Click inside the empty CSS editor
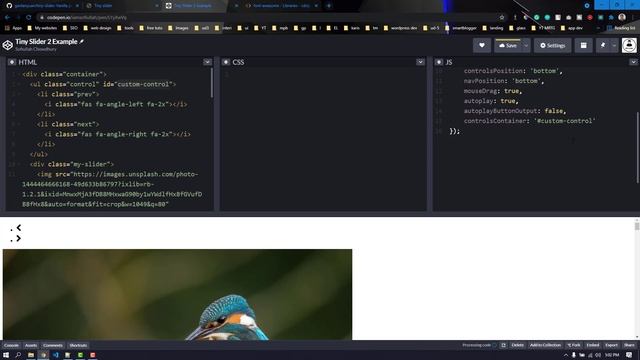The width and height of the screenshot is (640, 360). 323,139
